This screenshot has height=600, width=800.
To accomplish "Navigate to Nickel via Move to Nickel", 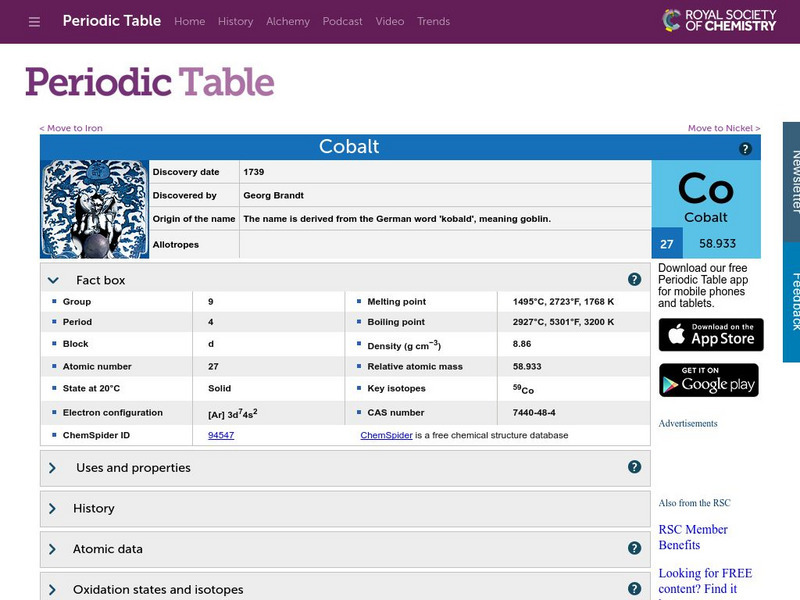I will pos(722,128).
